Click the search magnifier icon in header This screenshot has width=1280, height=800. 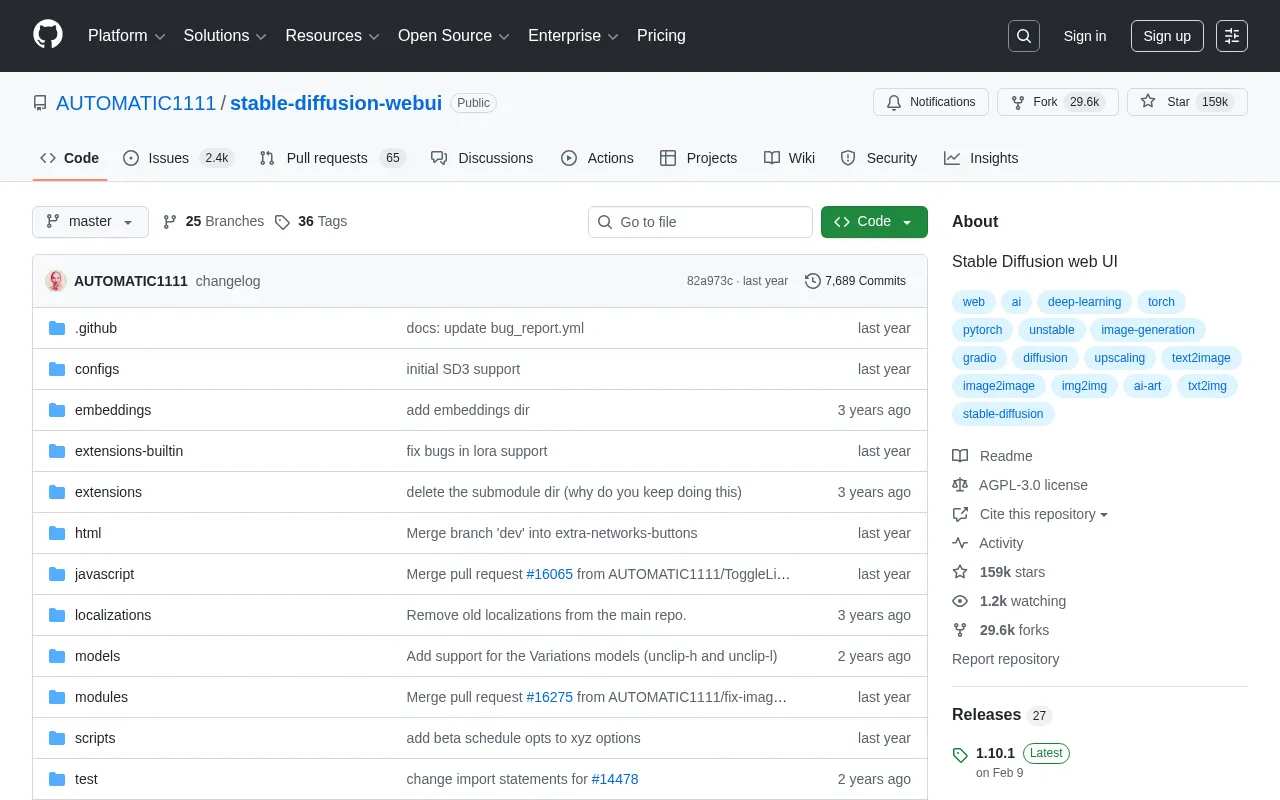pyautogui.click(x=1024, y=36)
